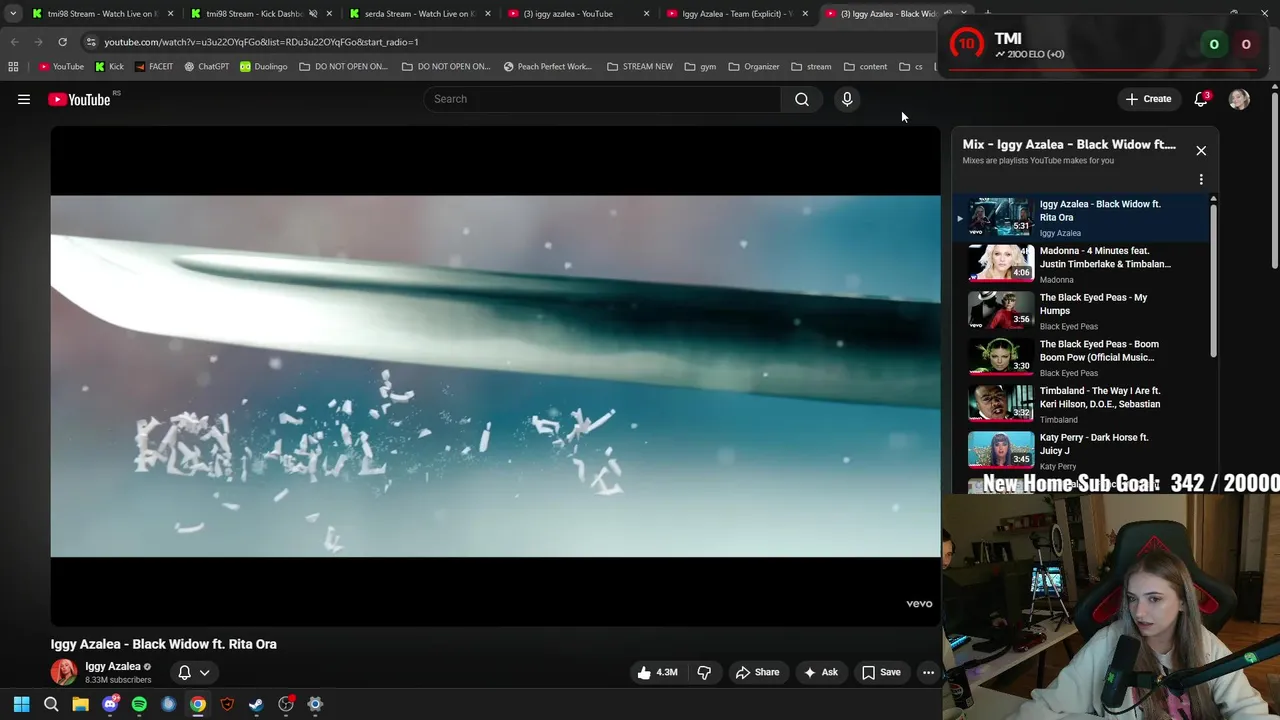This screenshot has height=720, width=1280.
Task: Save video to a playlist
Action: [x=881, y=672]
